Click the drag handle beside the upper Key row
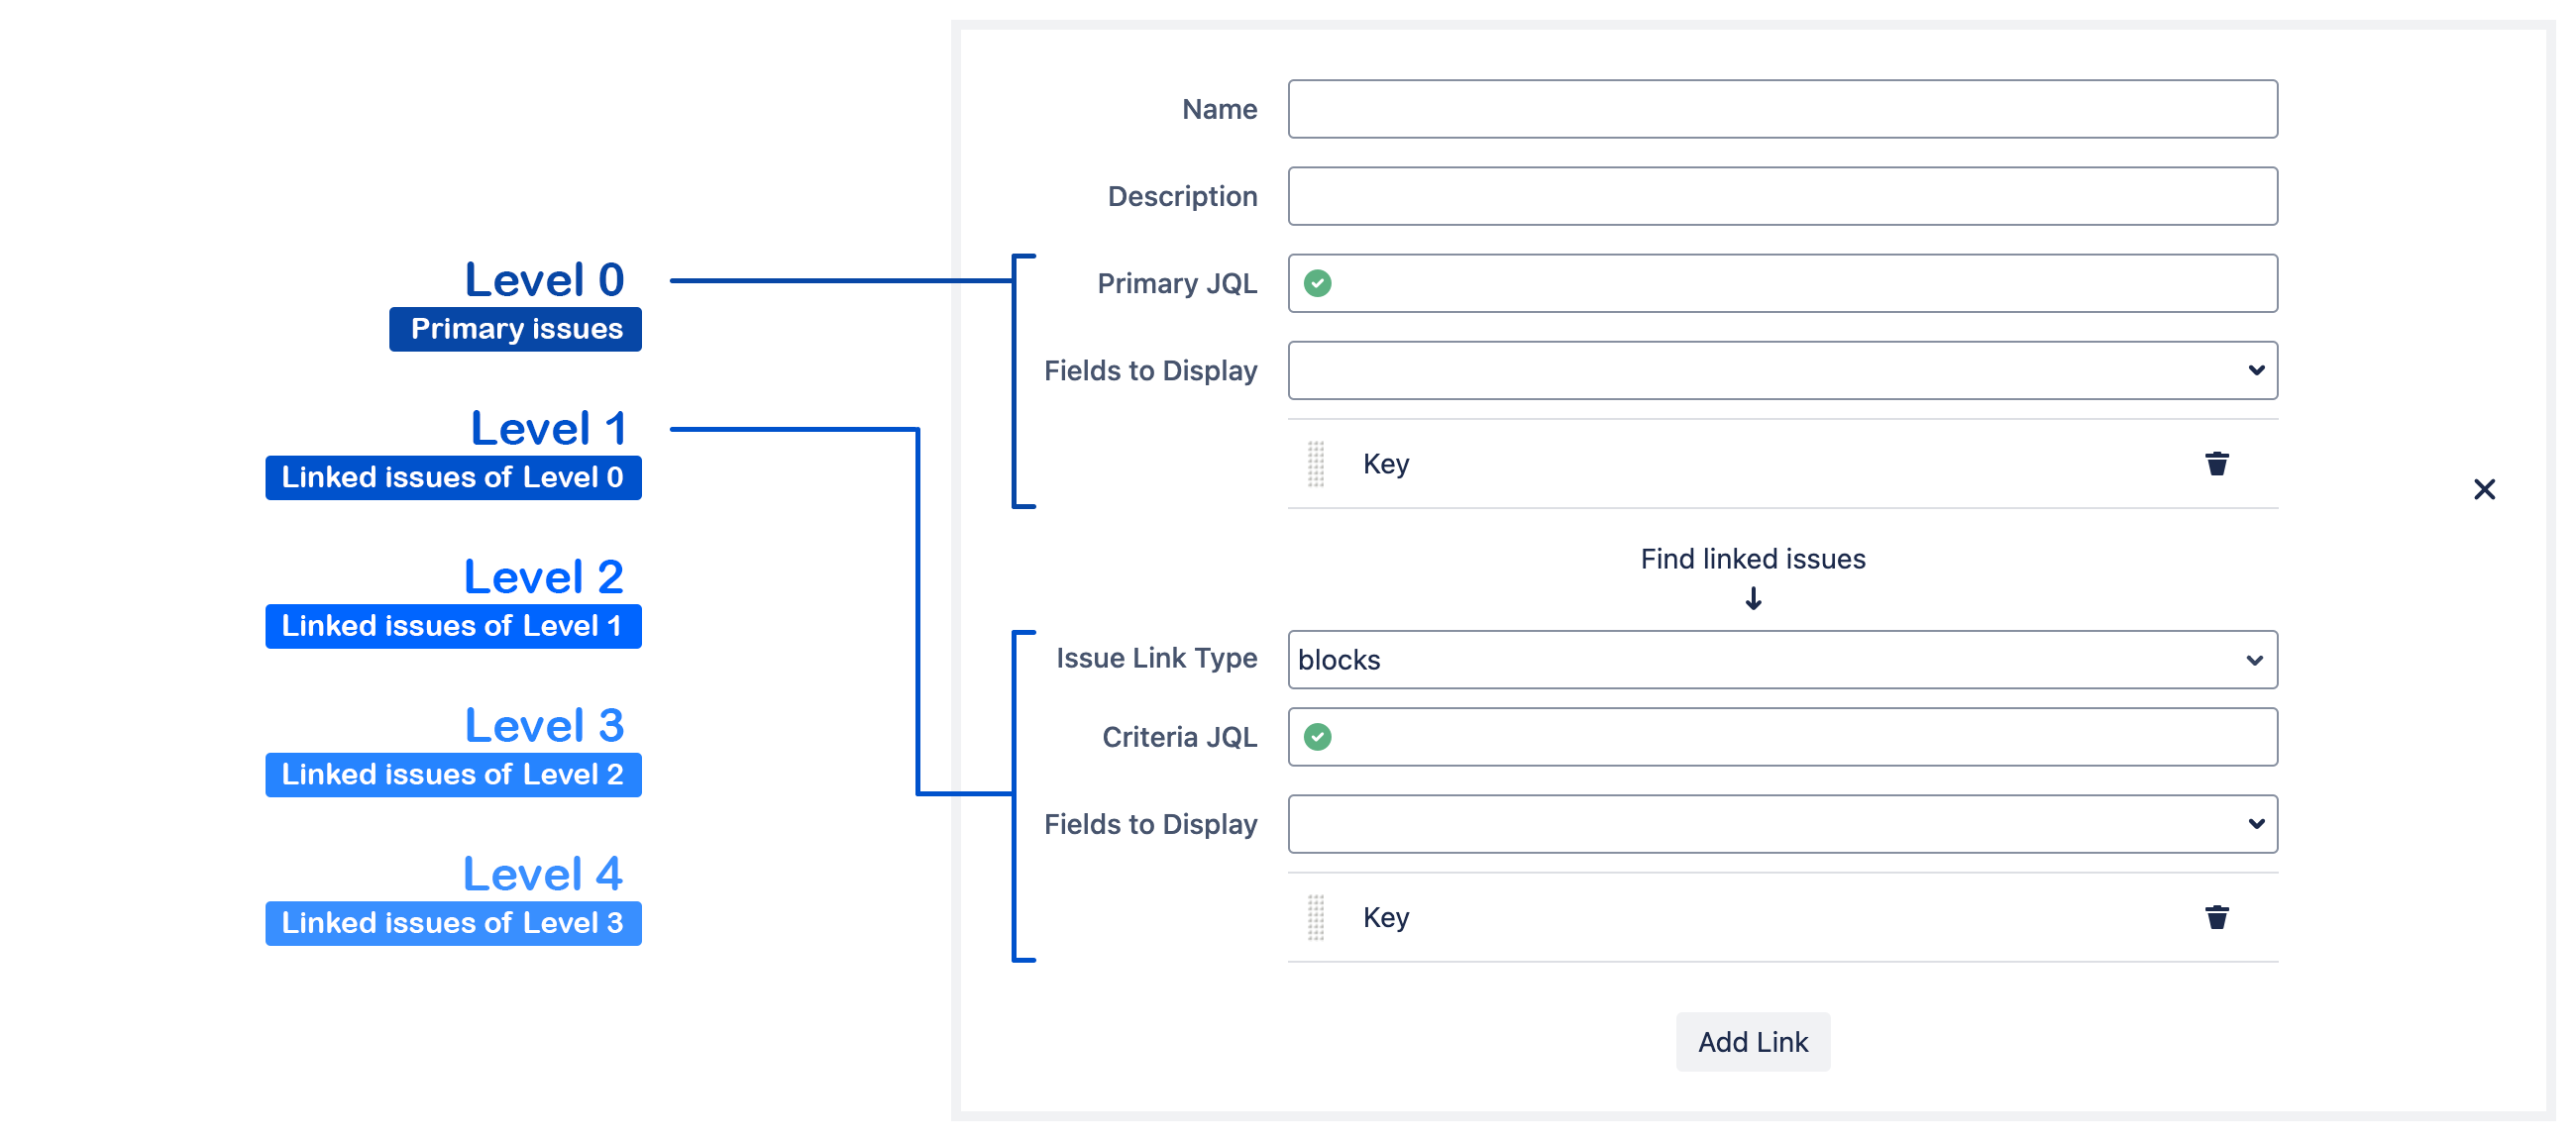This screenshot has height=1141, width=2576. pyautogui.click(x=1316, y=464)
